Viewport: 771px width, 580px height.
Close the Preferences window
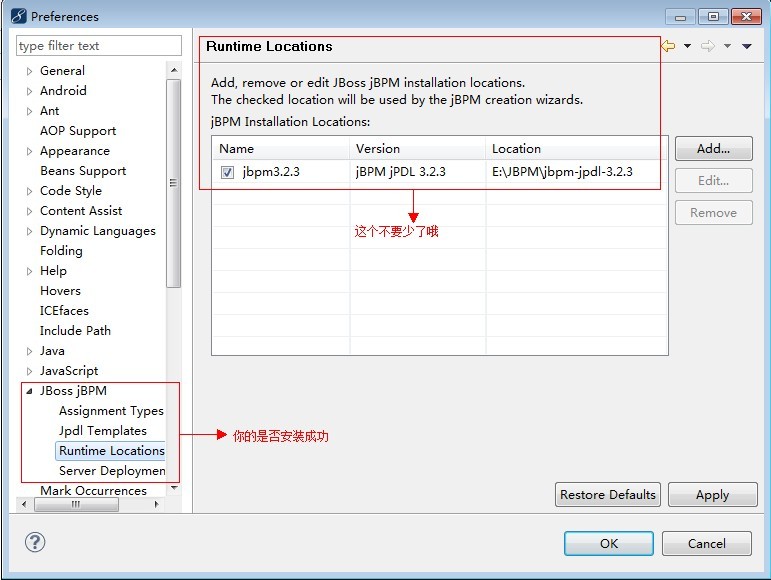(x=746, y=17)
